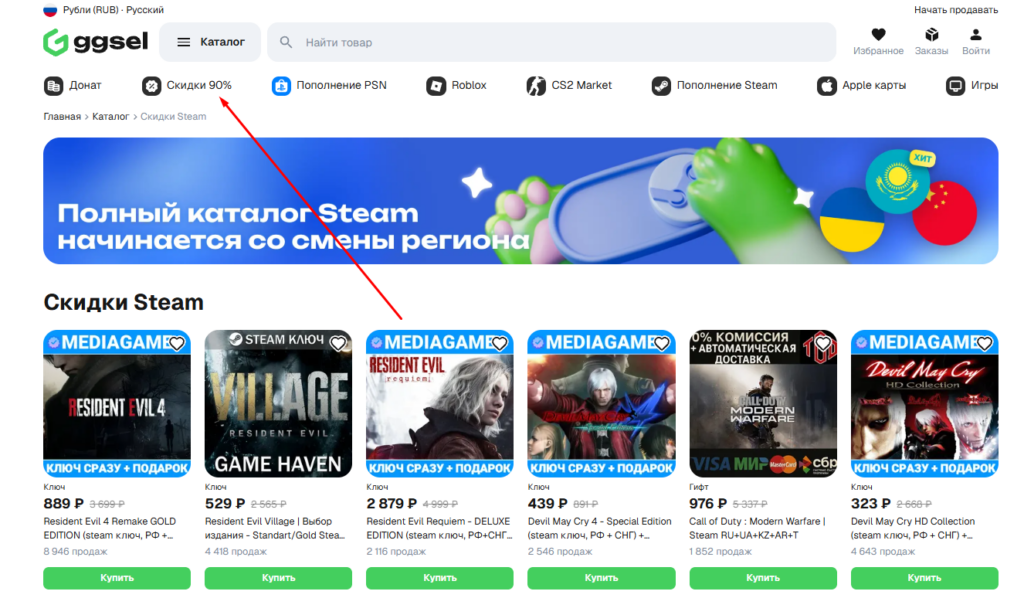
Task: Buy Devil May Cry HD Collection via Купить
Action: click(x=925, y=578)
